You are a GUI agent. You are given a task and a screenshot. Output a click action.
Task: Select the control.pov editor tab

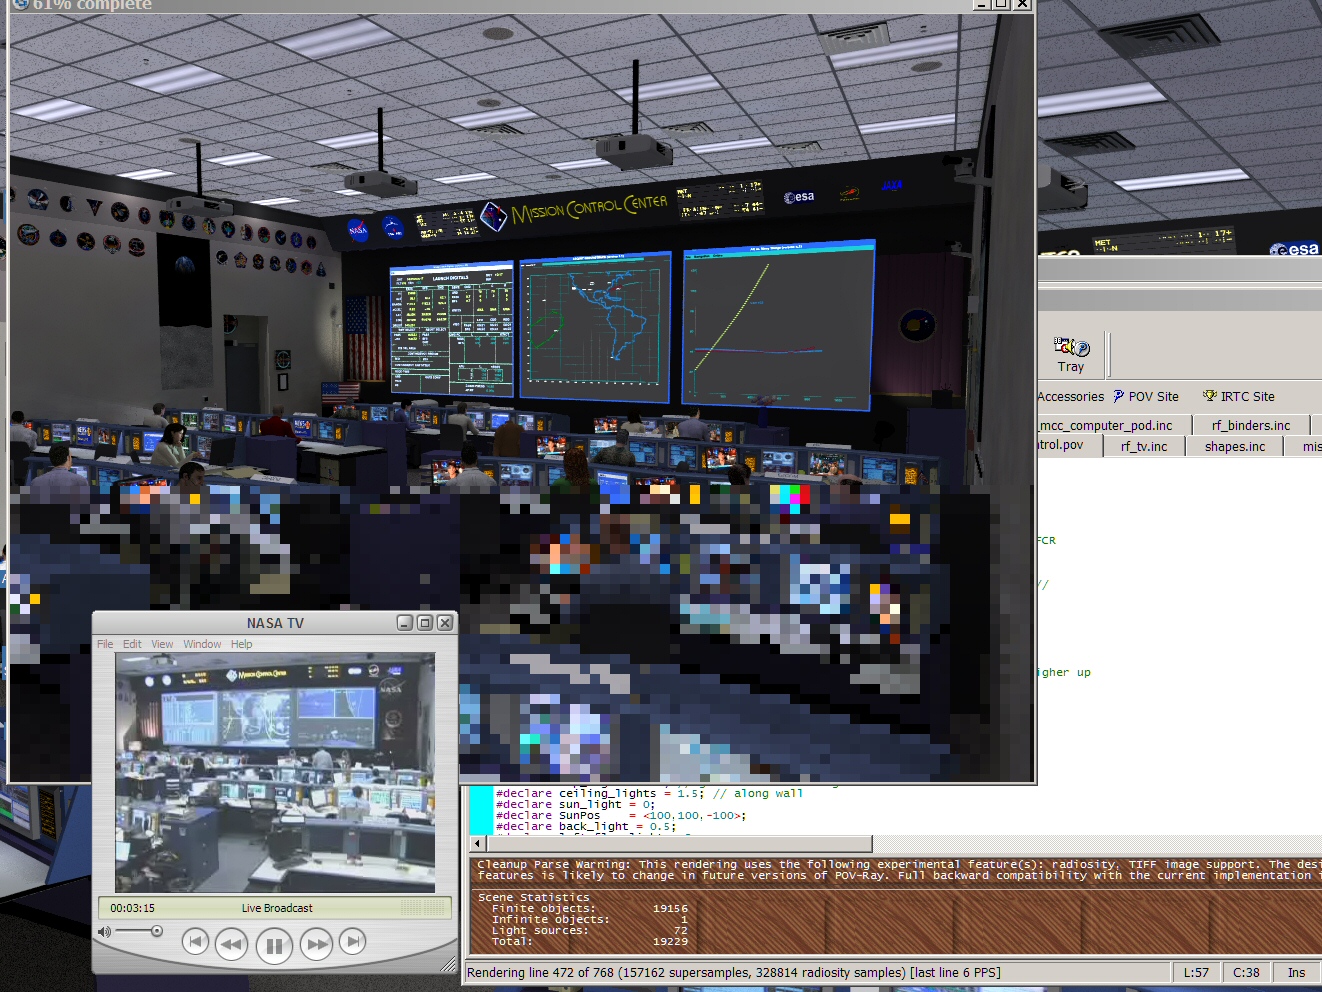pos(1068,445)
